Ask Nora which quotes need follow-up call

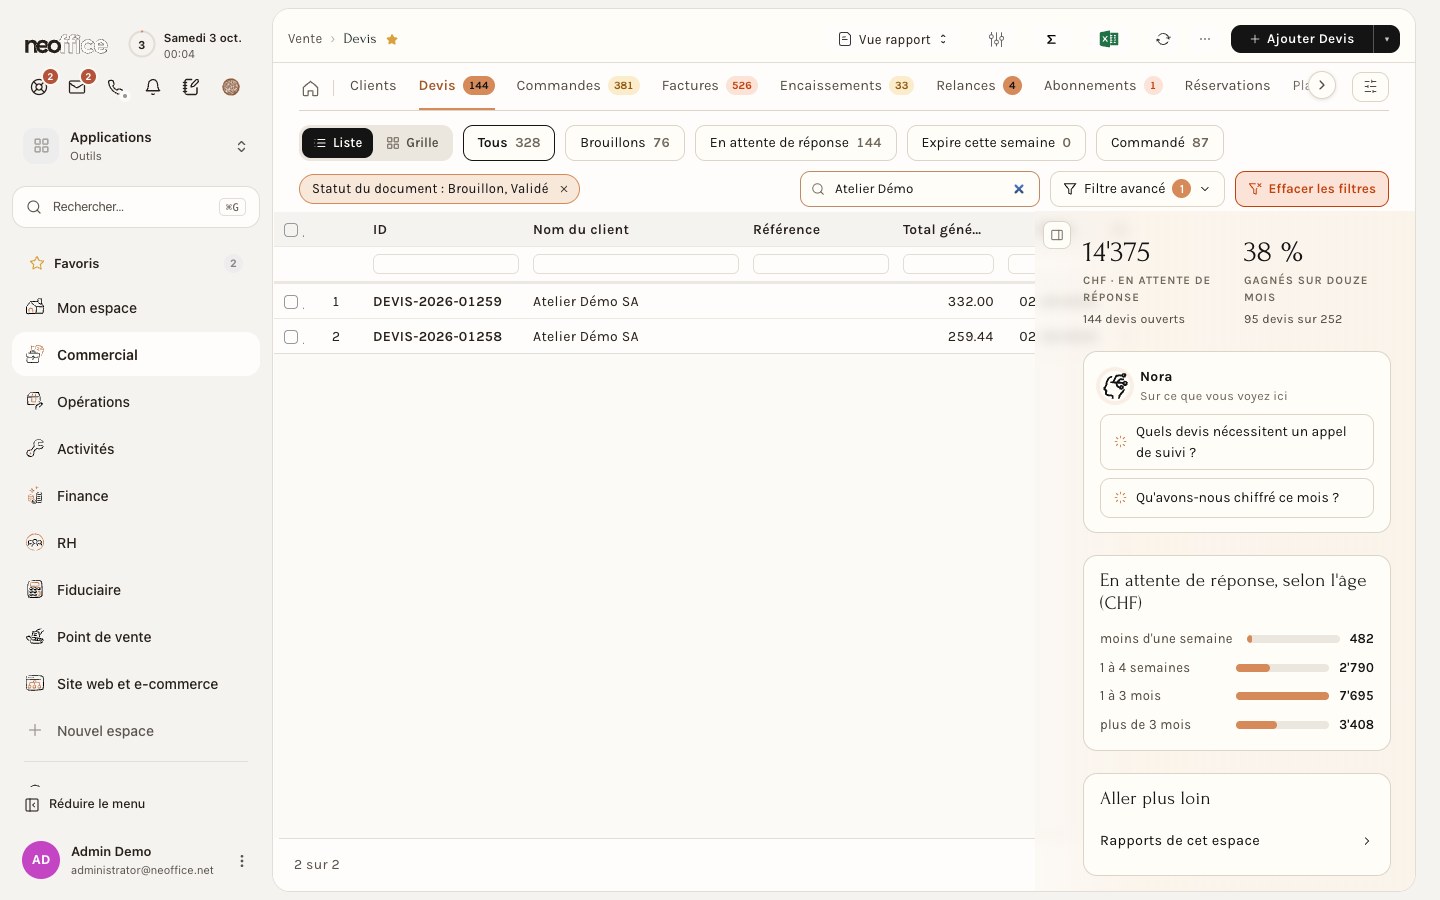(1237, 442)
